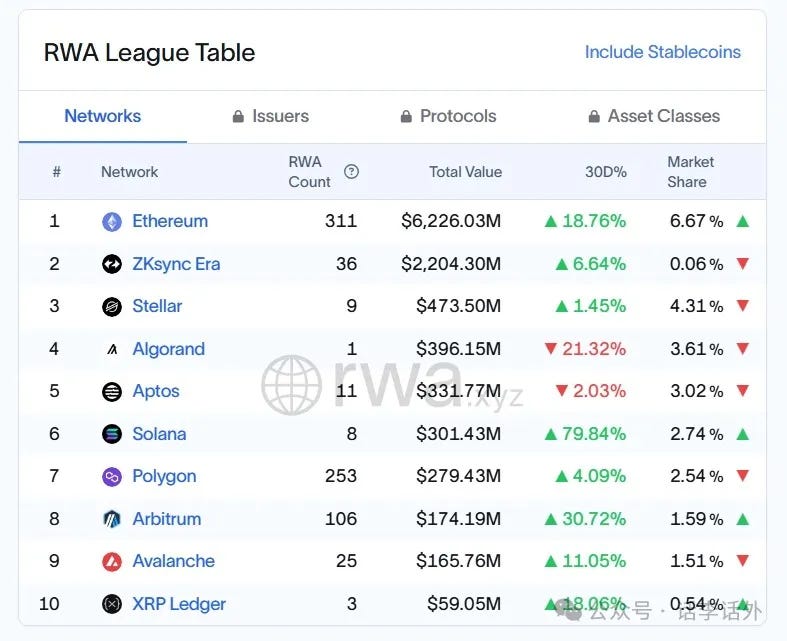Click the Aptos logo icon
787x641 pixels.
click(x=112, y=392)
